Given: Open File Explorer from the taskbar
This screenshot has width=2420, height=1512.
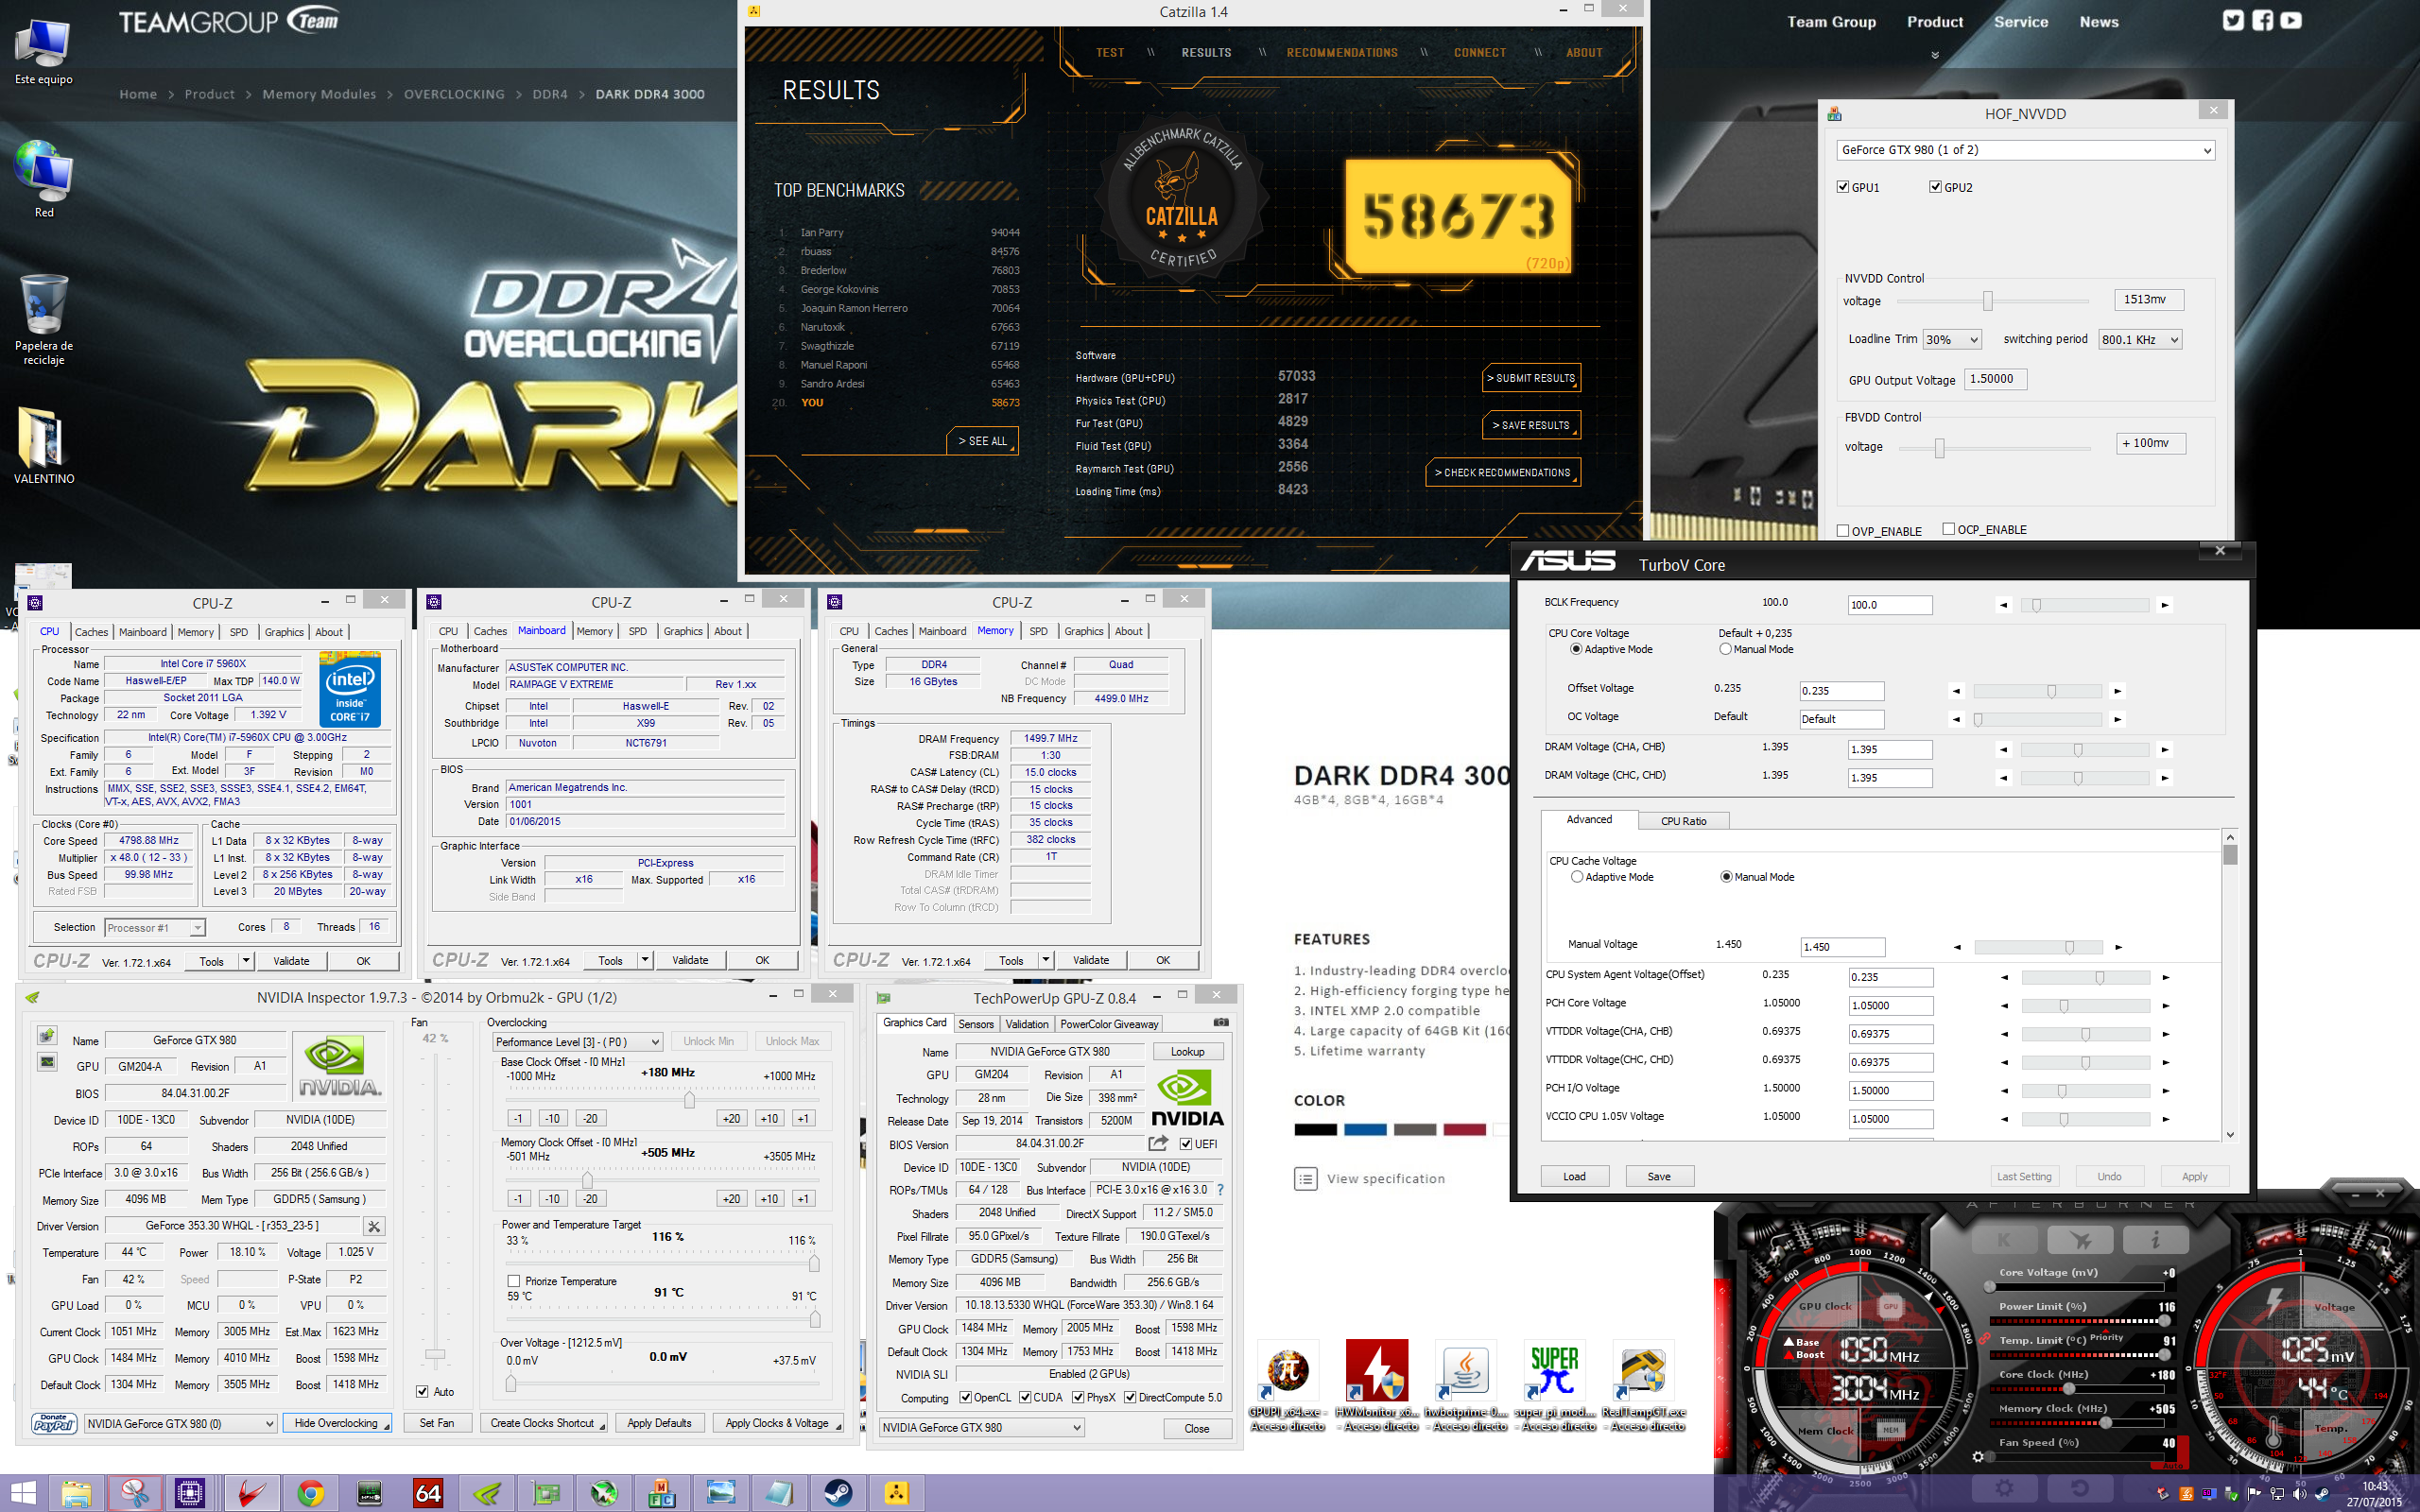Looking at the screenshot, I should point(77,1493).
